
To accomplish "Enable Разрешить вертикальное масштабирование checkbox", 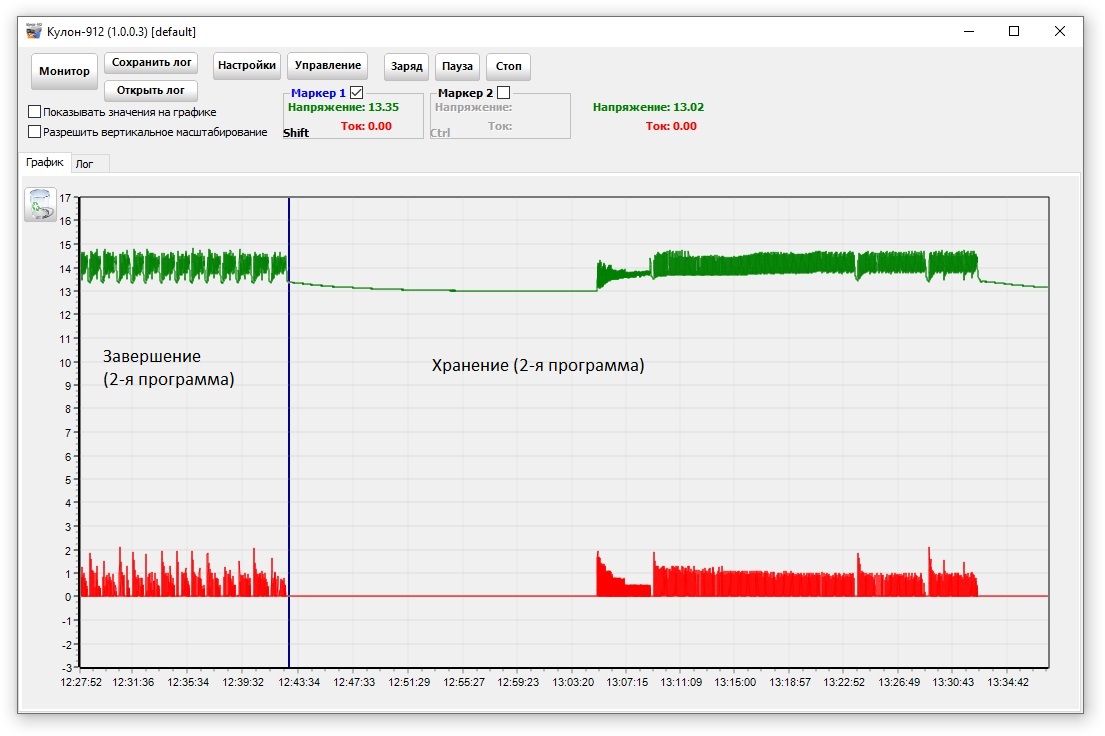I will click(35, 131).
